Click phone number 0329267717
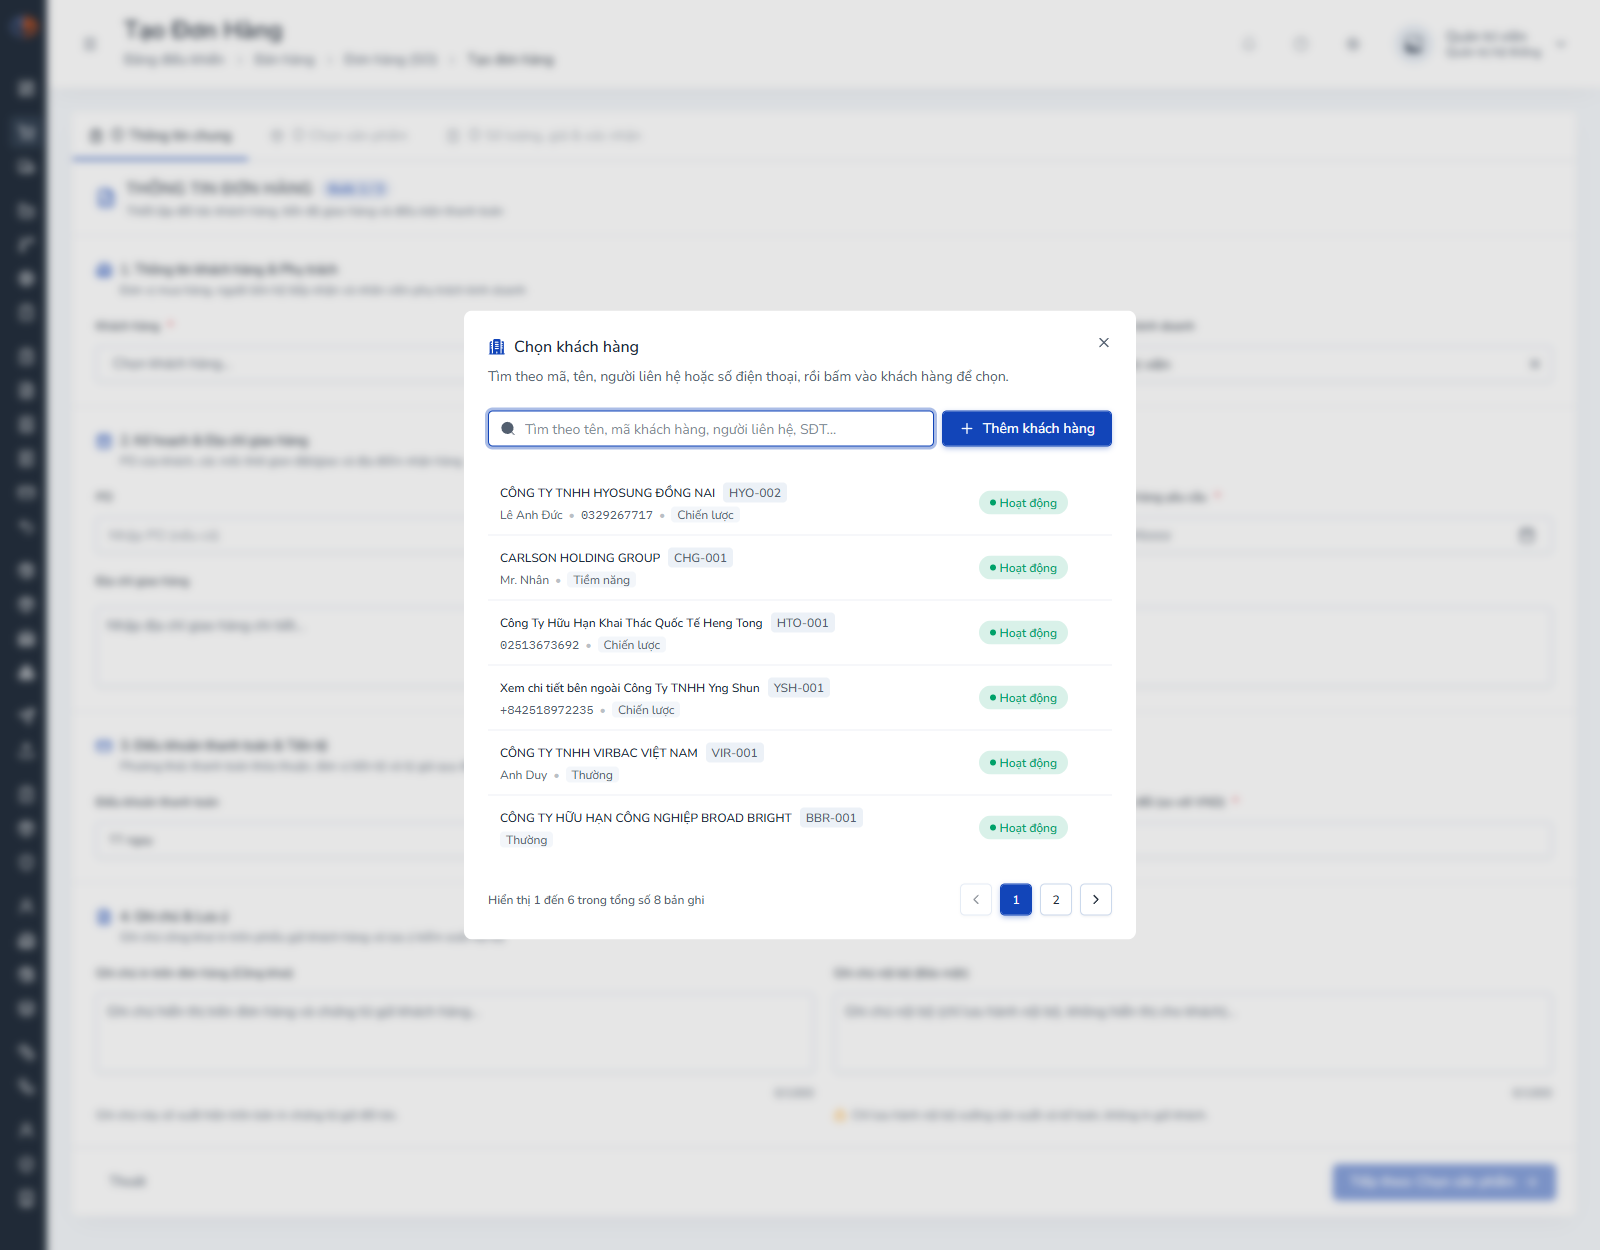This screenshot has height=1250, width=1600. (x=617, y=516)
